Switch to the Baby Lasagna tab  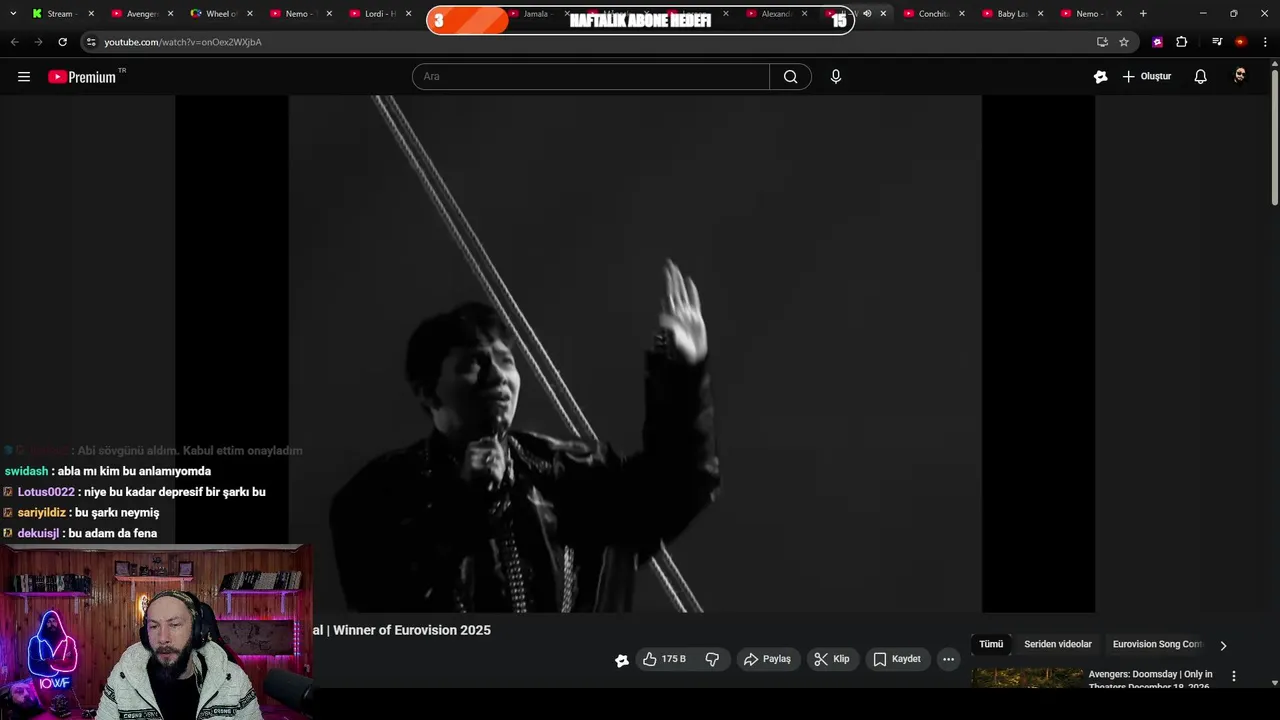[1012, 14]
